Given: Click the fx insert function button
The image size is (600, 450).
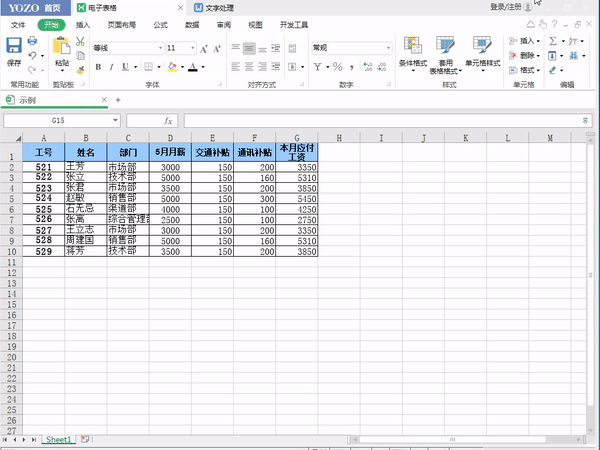Looking at the screenshot, I should (168, 121).
